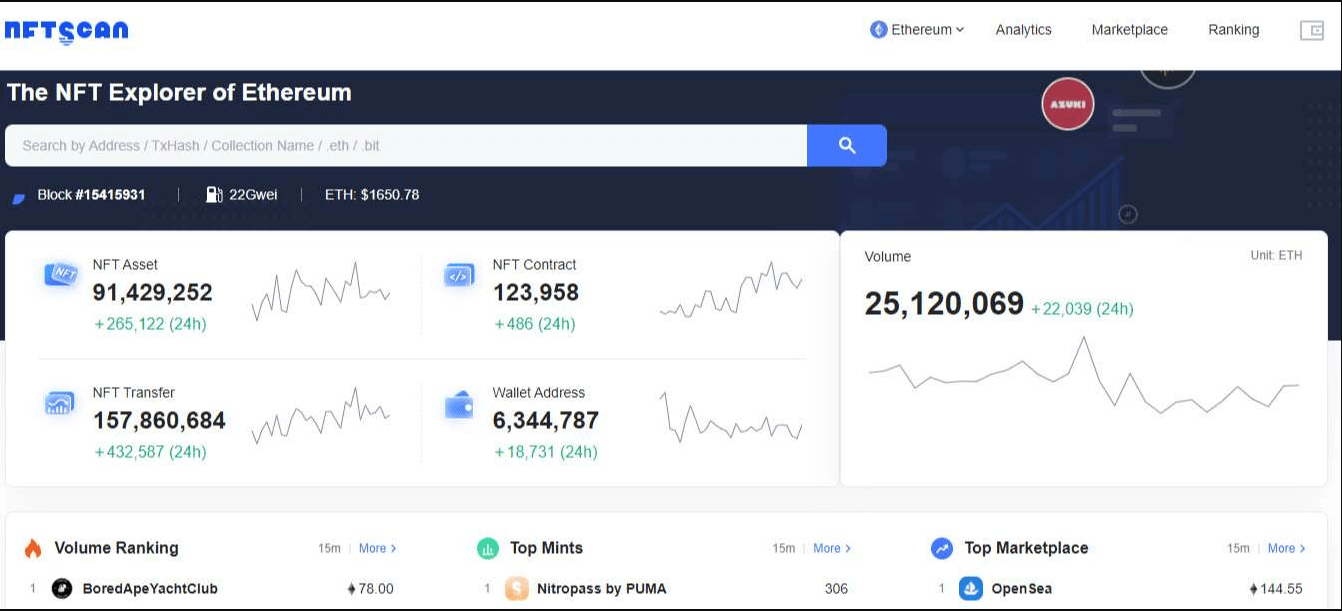Click NFT Asset count 91,429,252
1342x611 pixels.
153,293
